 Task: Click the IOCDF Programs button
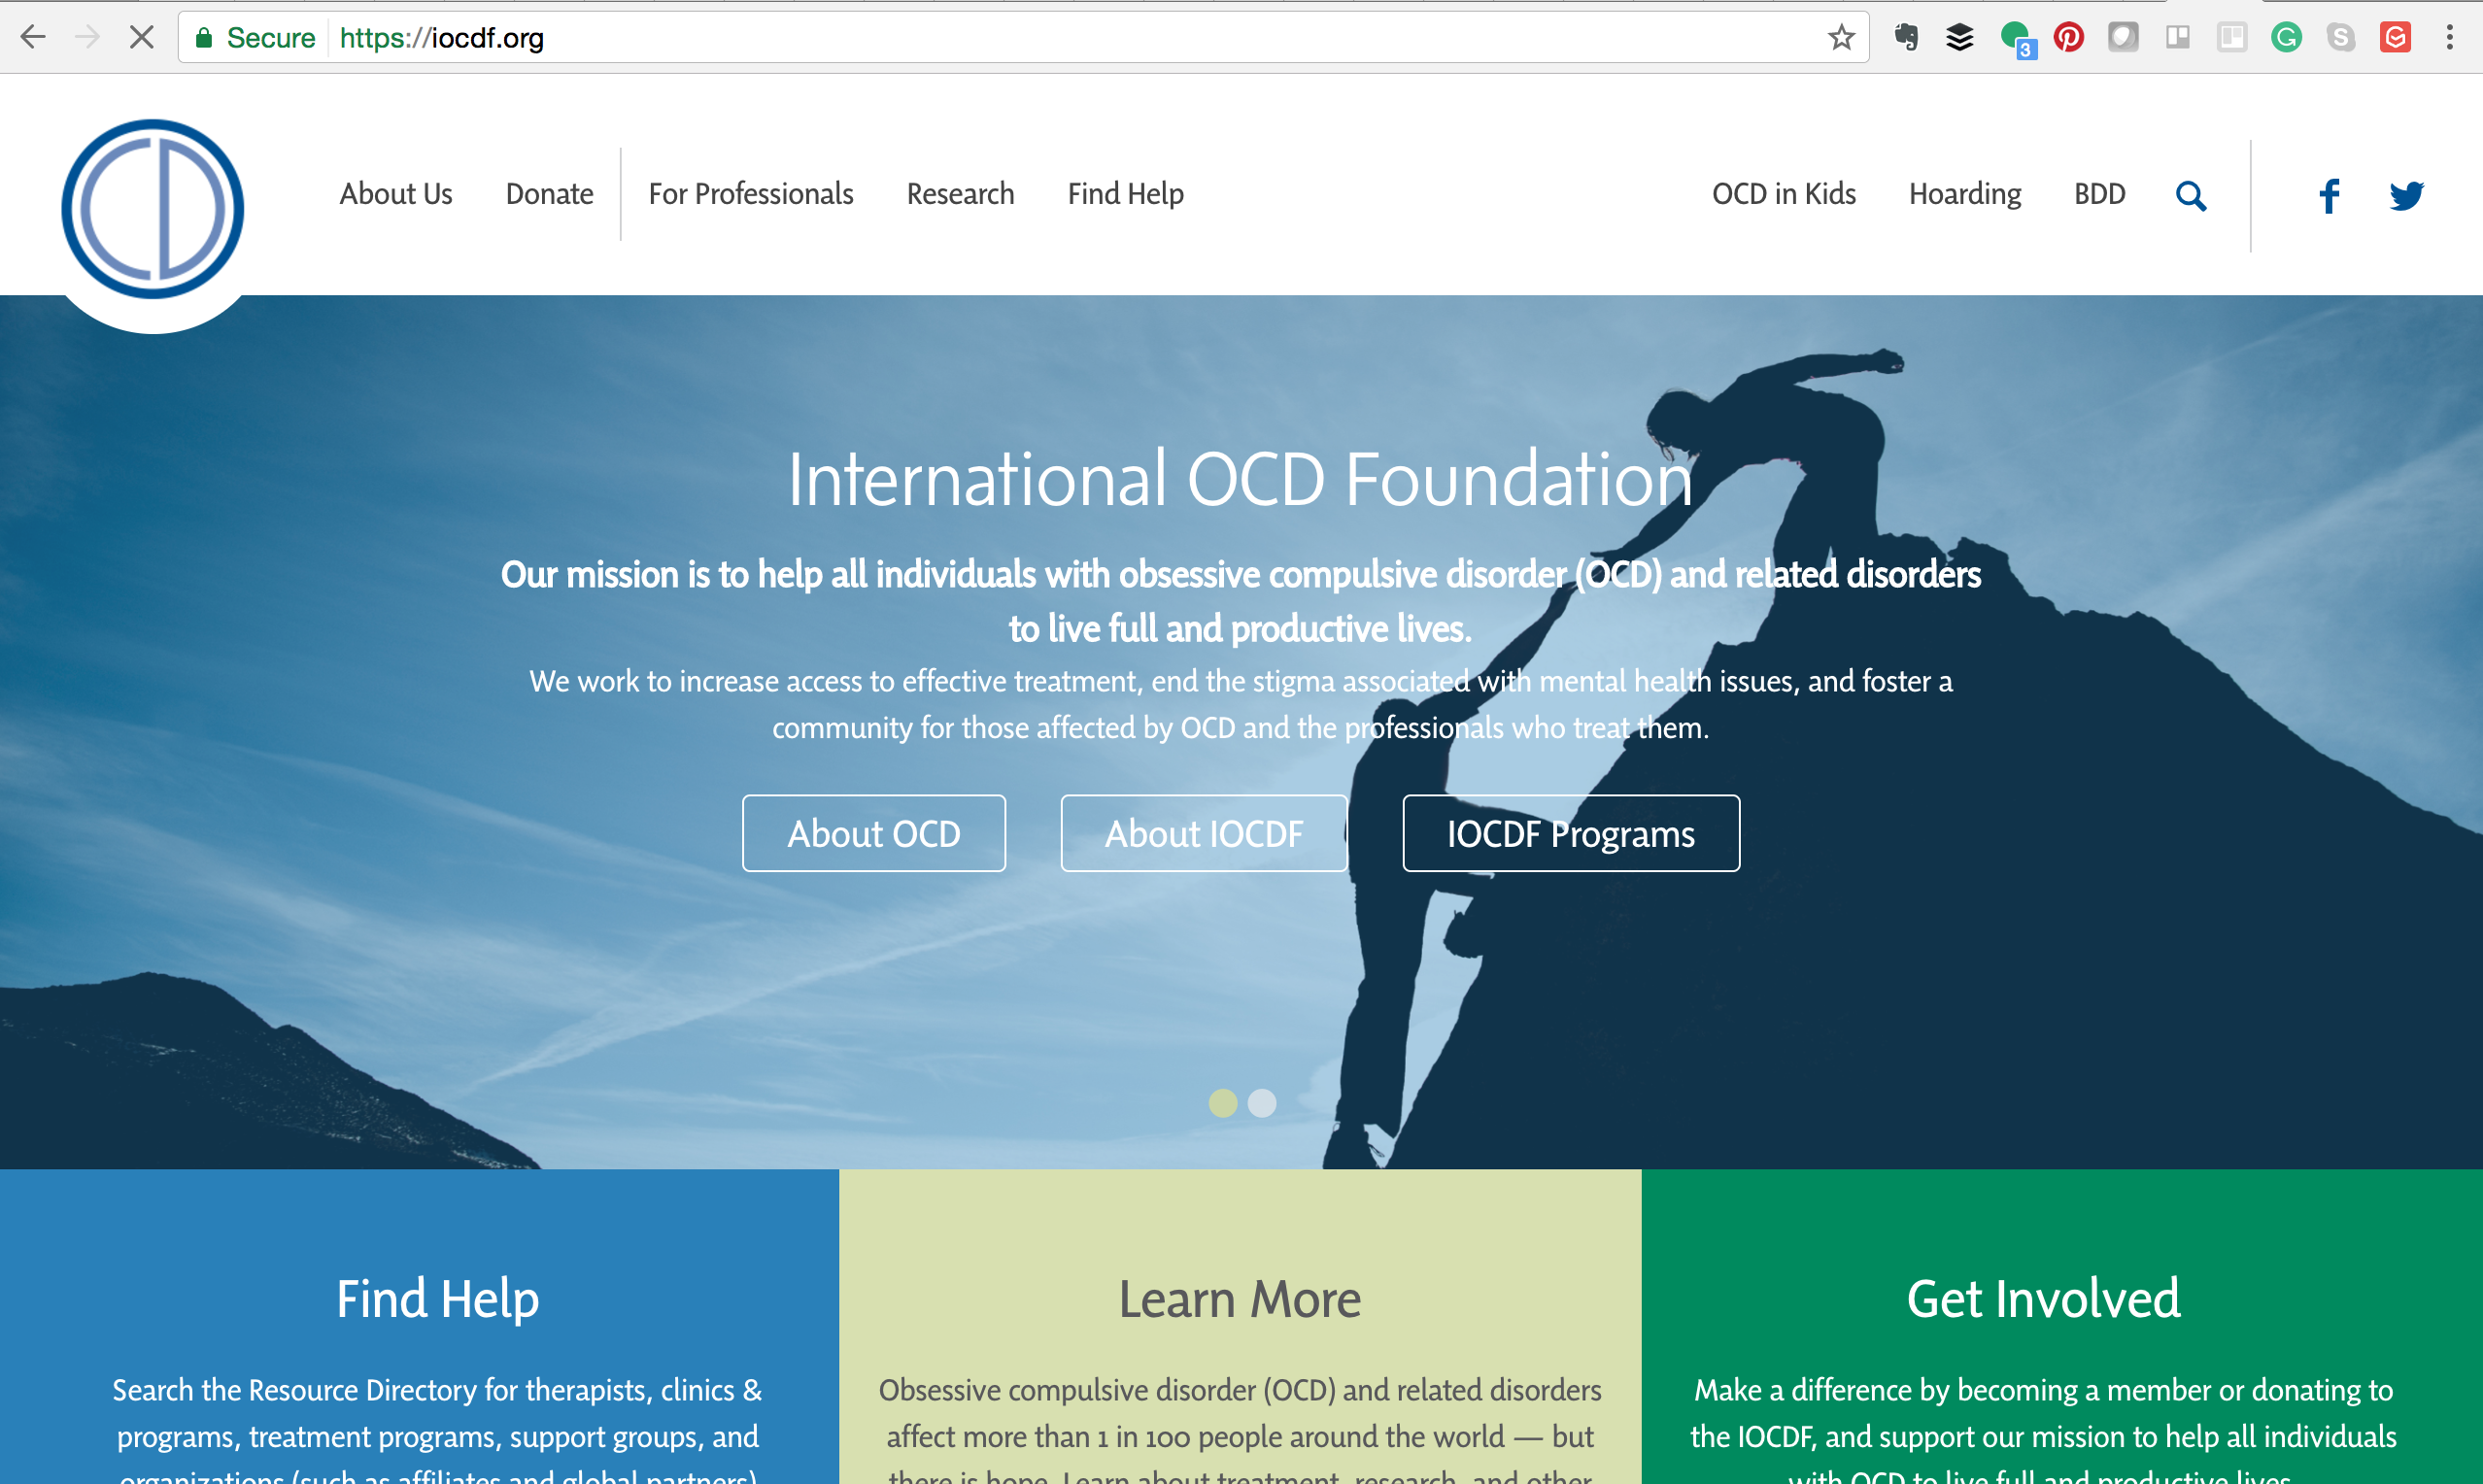pyautogui.click(x=1570, y=833)
